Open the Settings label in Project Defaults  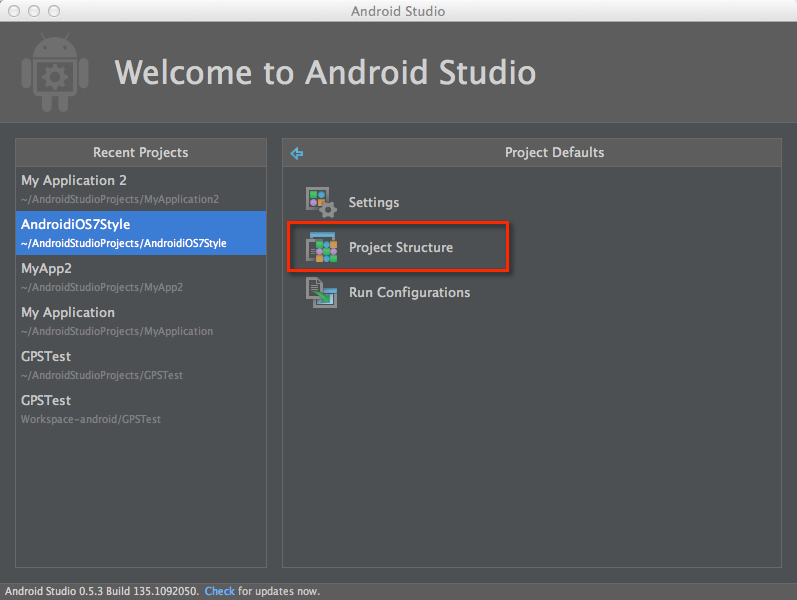373,203
